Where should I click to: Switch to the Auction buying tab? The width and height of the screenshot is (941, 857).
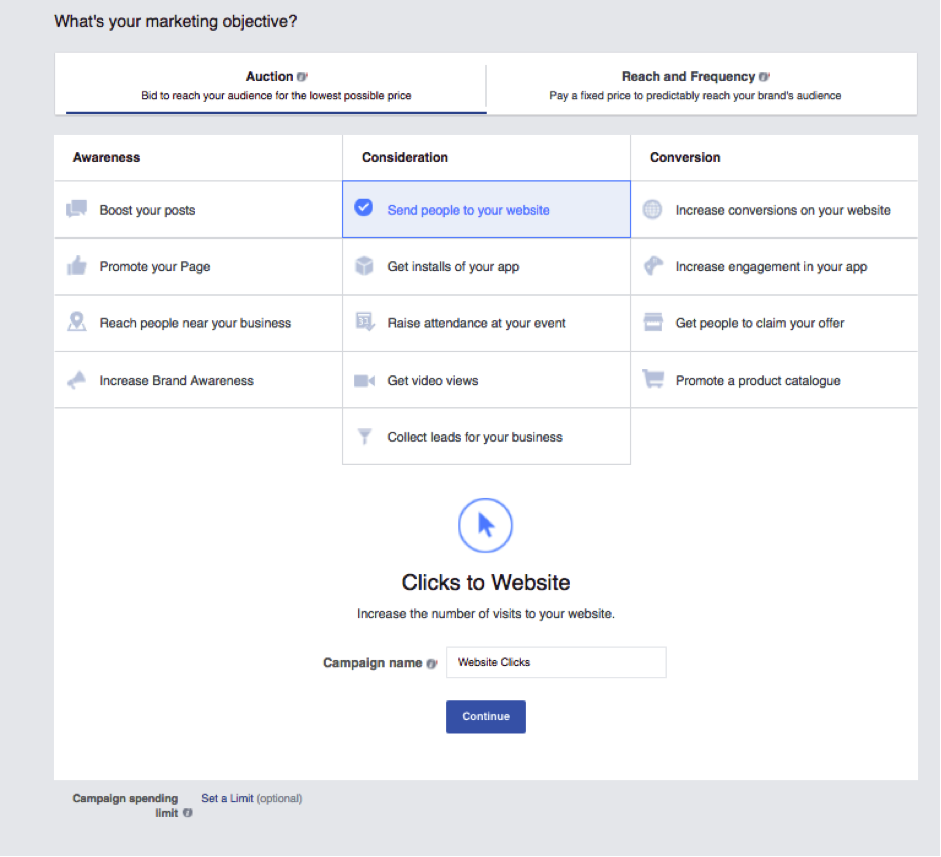[x=276, y=86]
